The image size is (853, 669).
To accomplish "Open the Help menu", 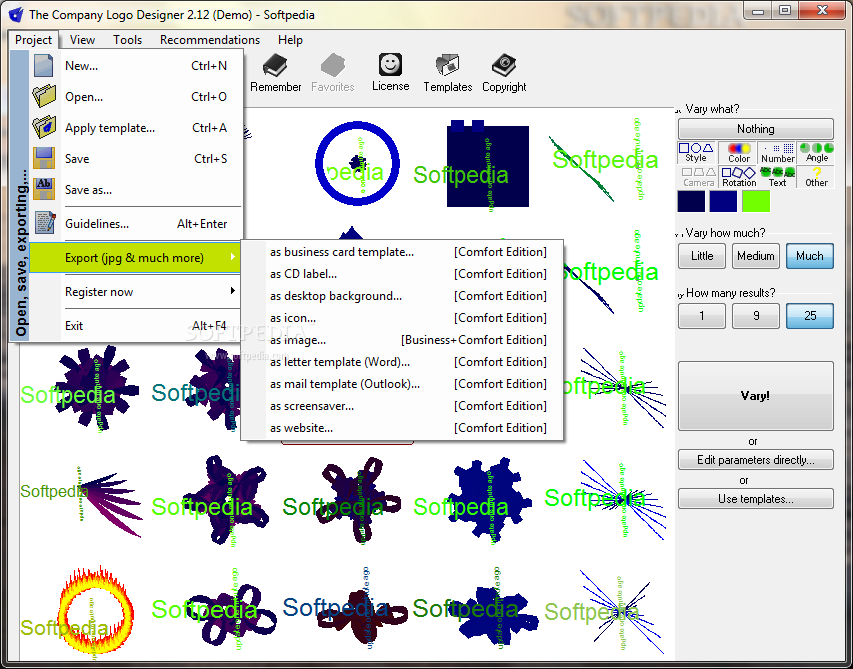I will (x=290, y=40).
